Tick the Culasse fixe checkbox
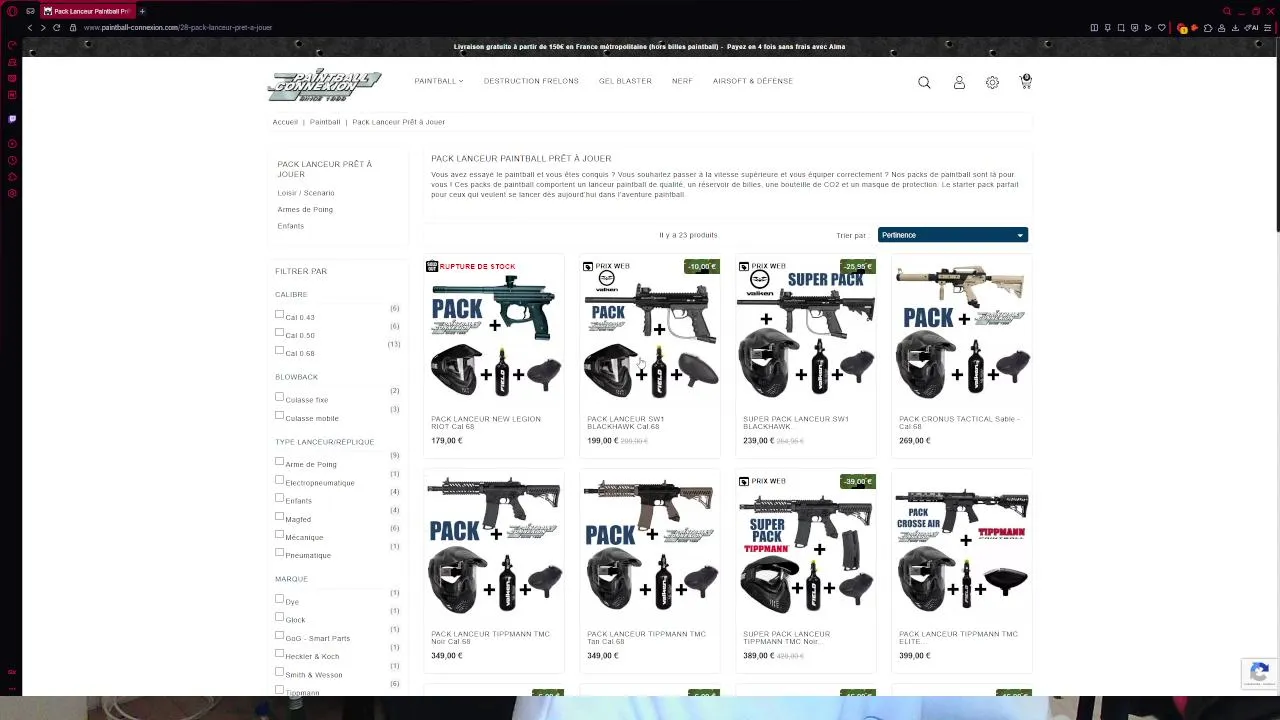The height and width of the screenshot is (720, 1280). pyautogui.click(x=279, y=397)
